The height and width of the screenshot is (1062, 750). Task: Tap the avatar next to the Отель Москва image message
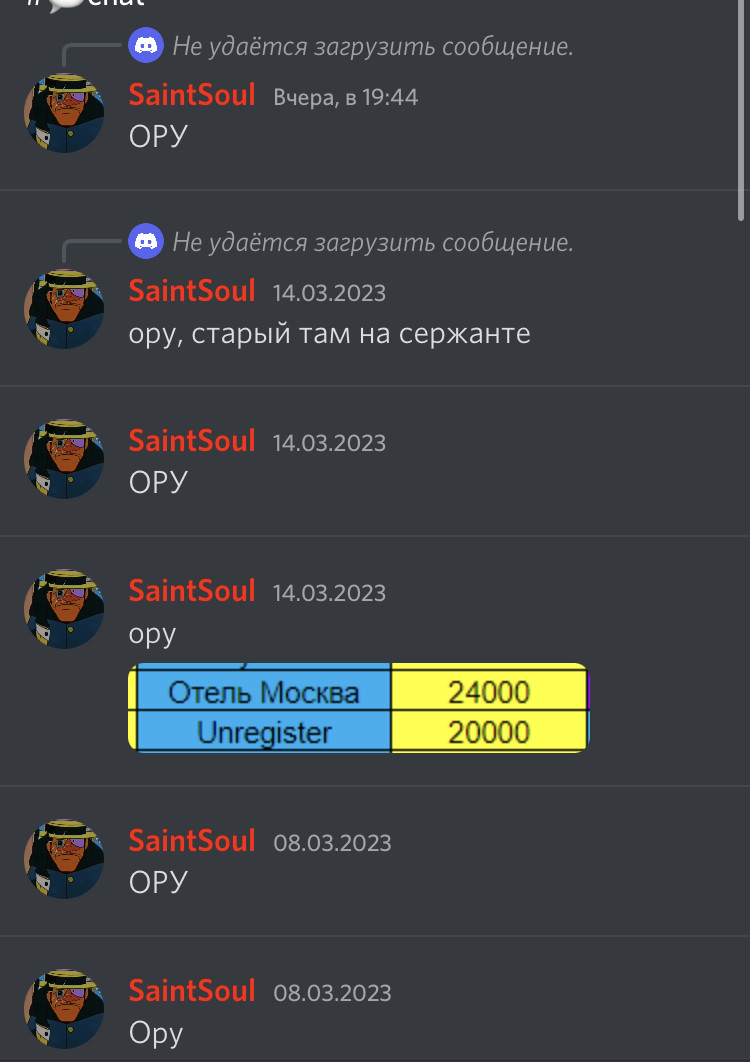(64, 609)
